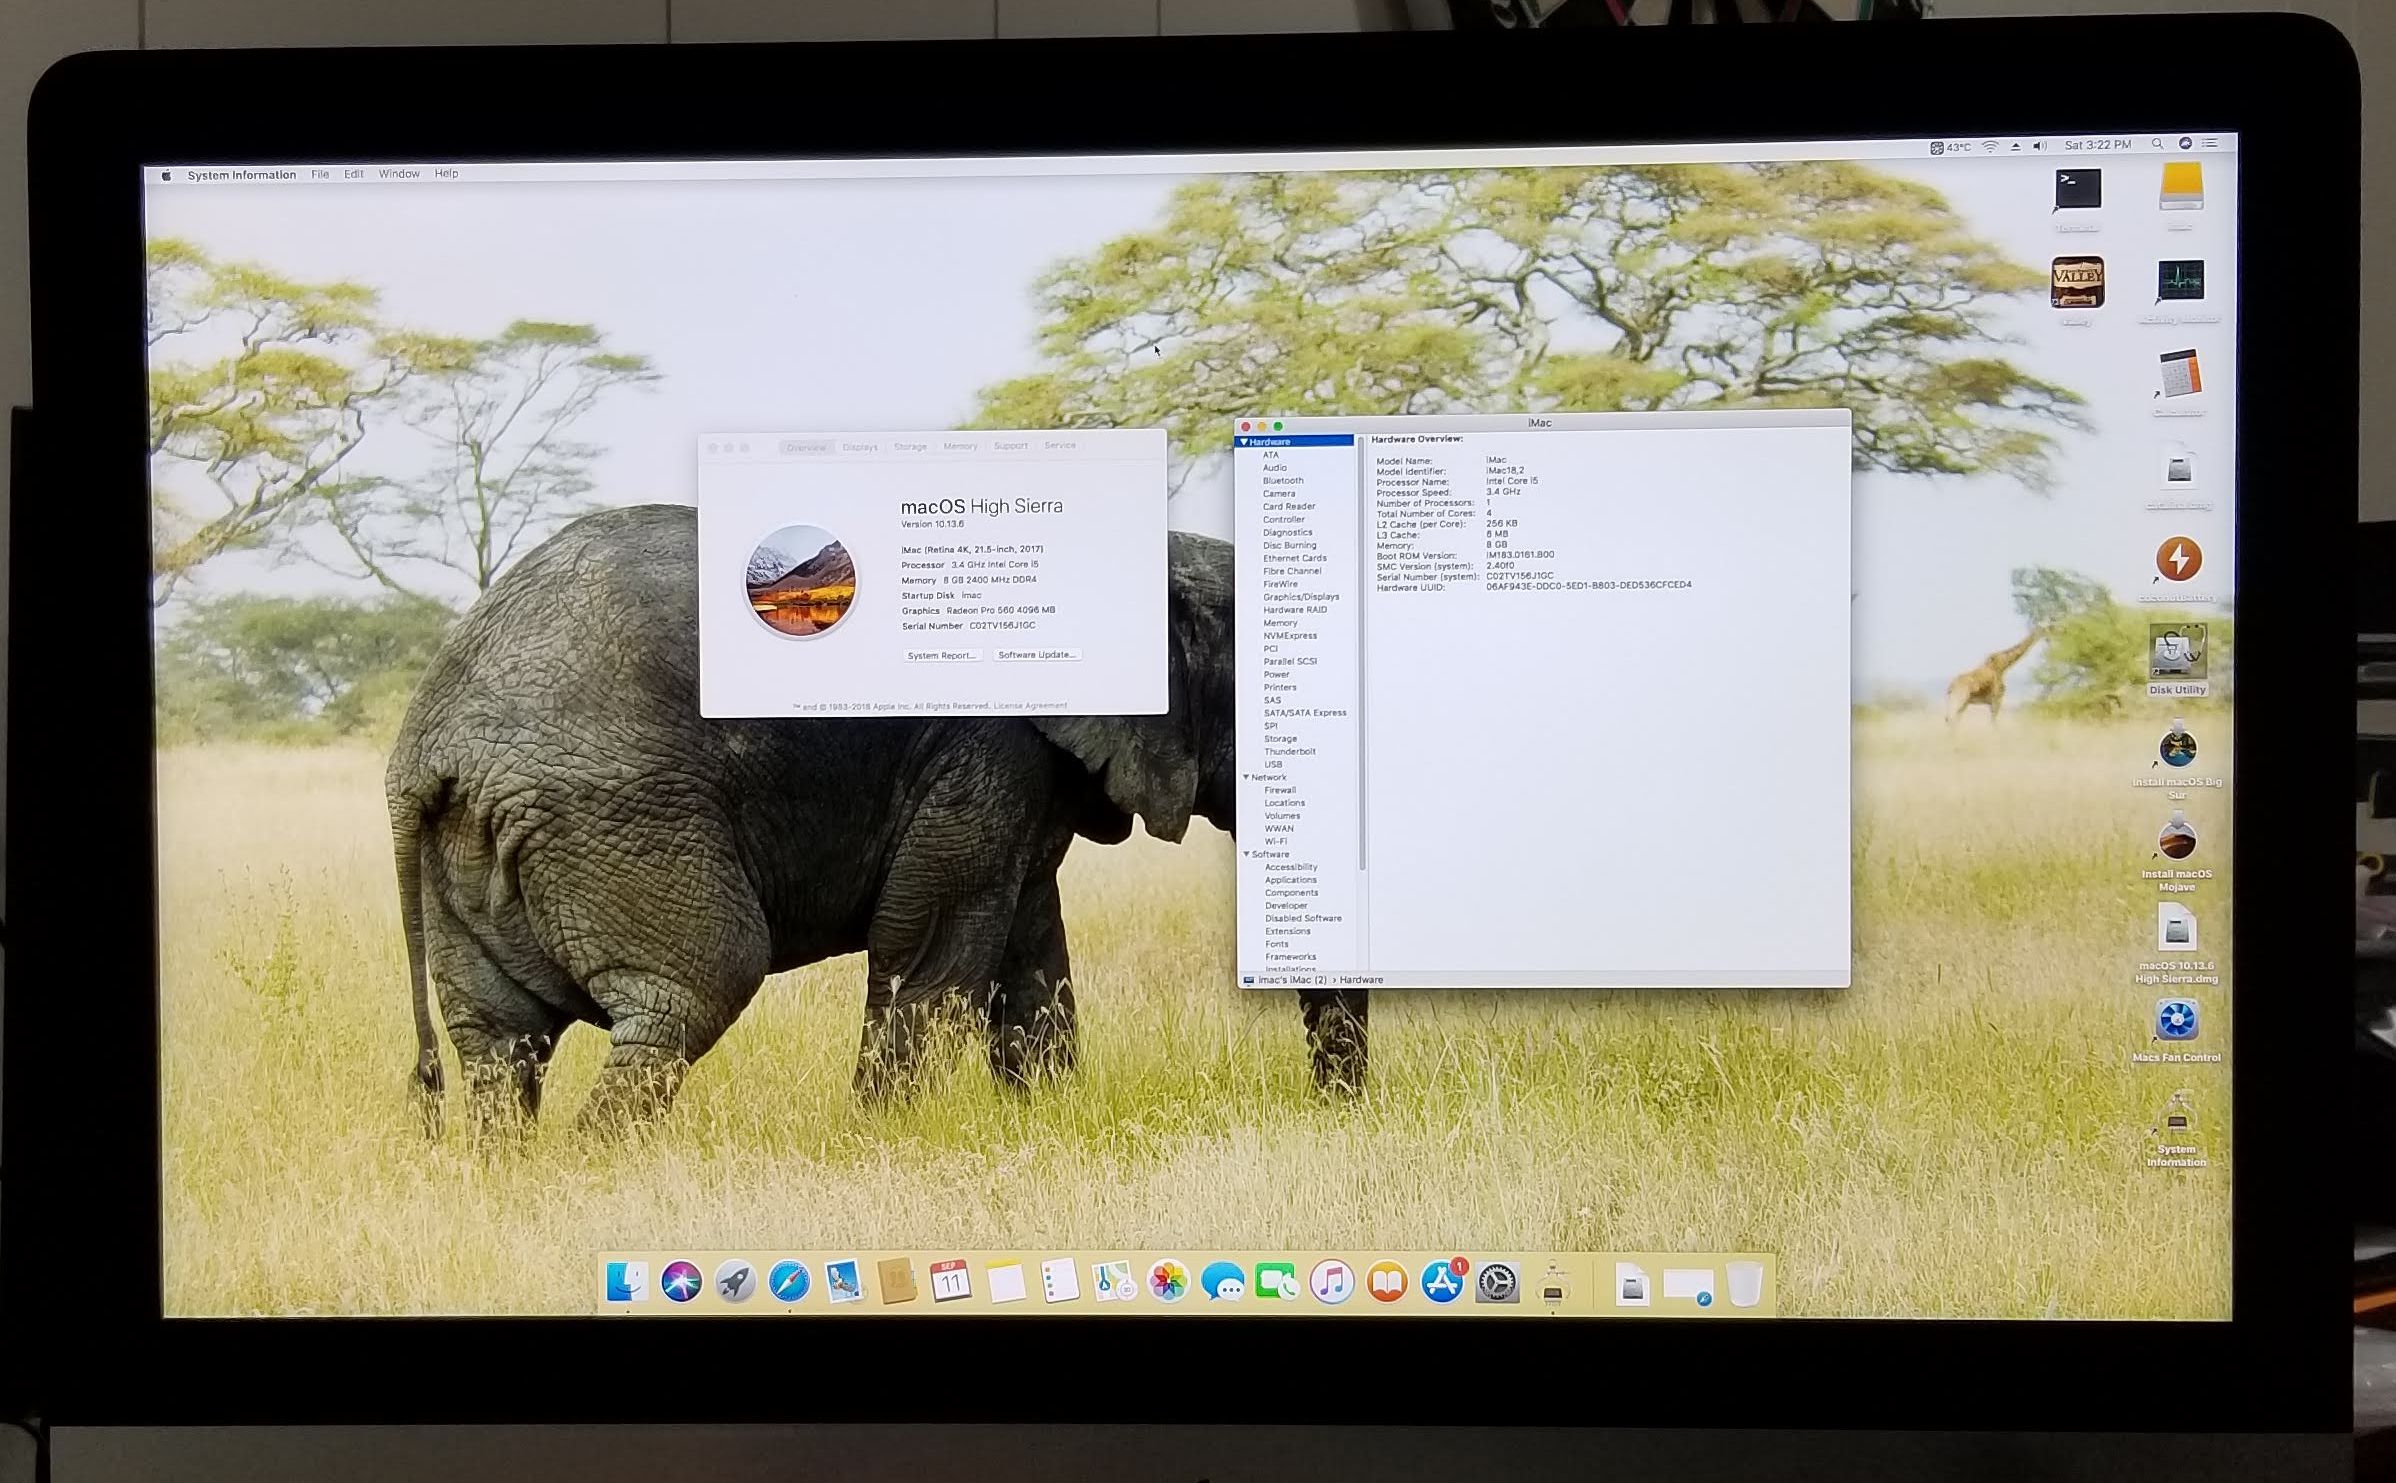Open System Preferences gear in dock
This screenshot has width=2396, height=1483.
(x=1497, y=1282)
